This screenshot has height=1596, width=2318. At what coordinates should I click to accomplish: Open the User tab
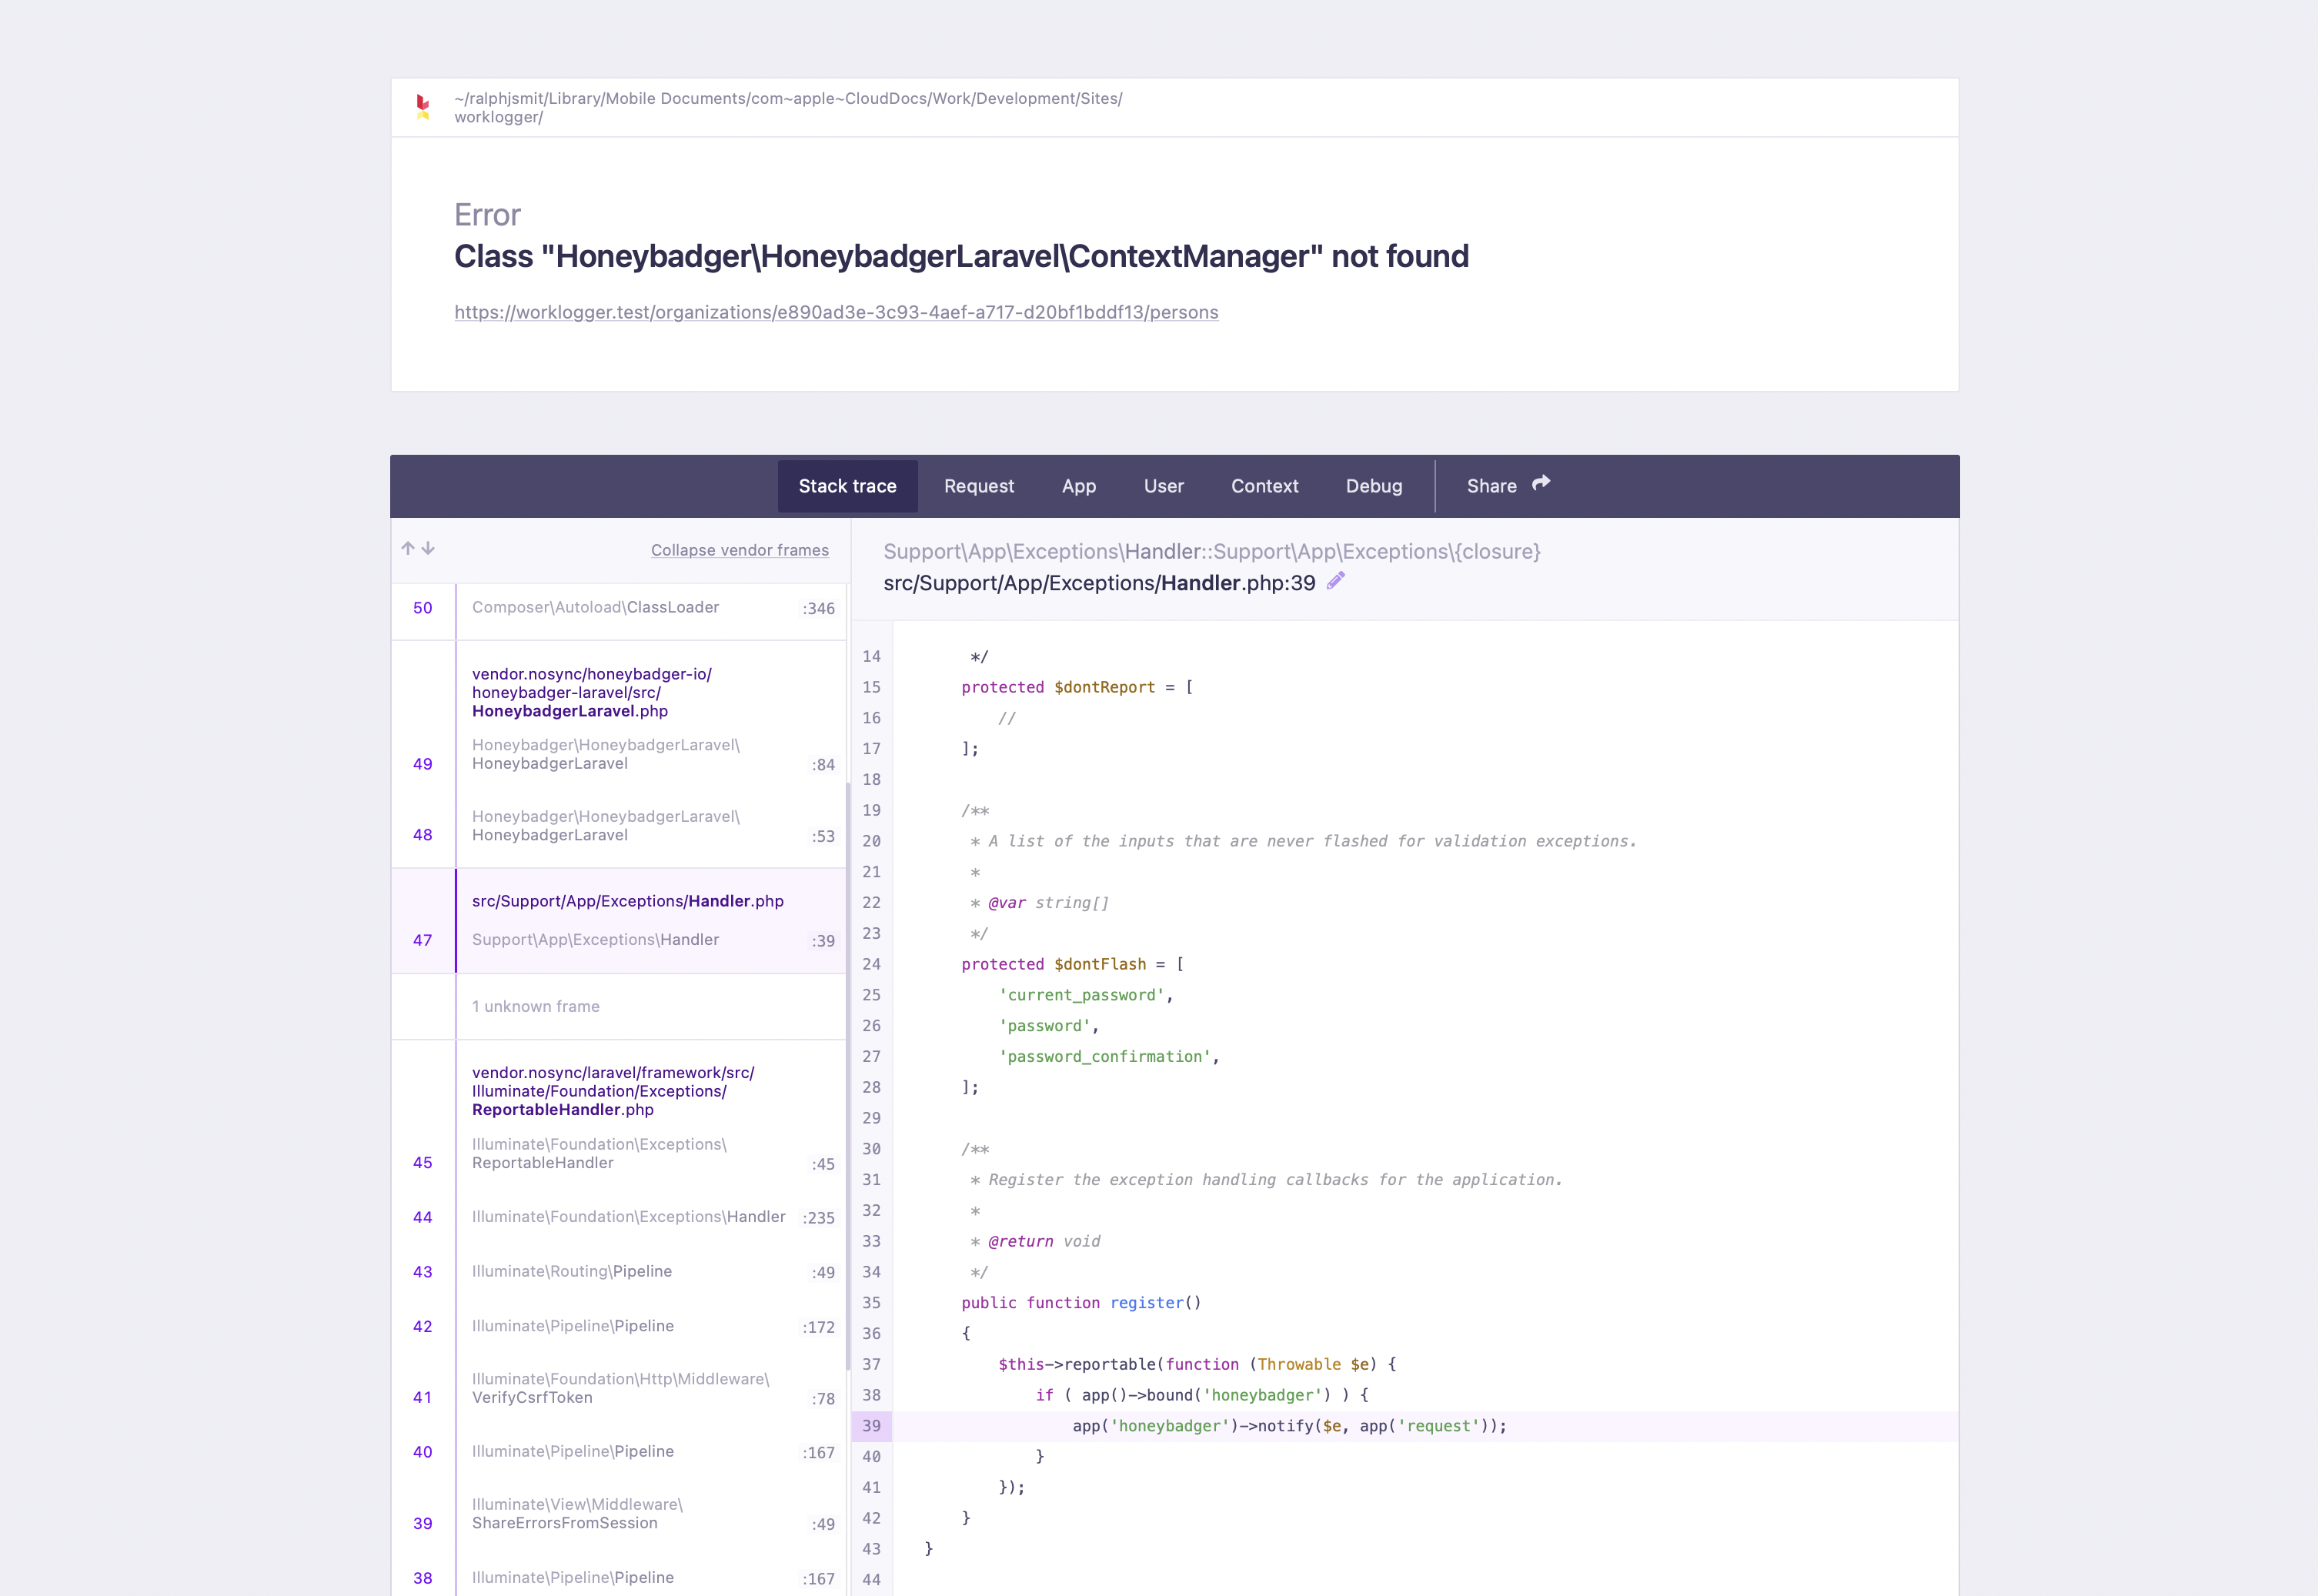point(1163,486)
